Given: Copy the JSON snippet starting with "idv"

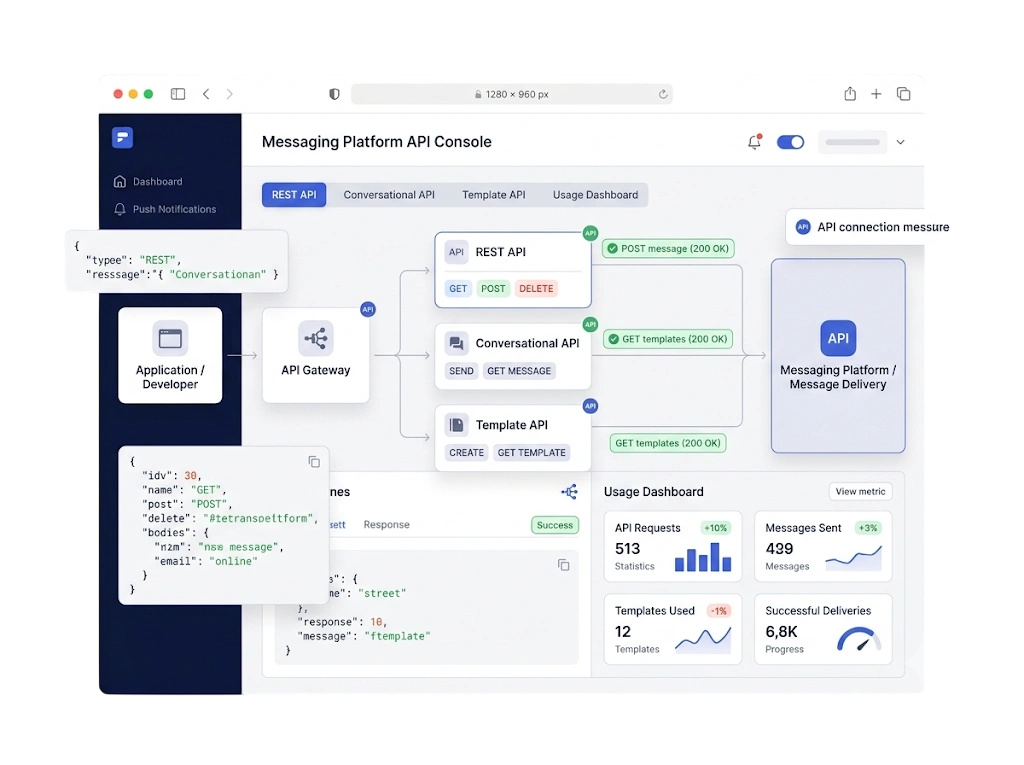Looking at the screenshot, I should [314, 462].
